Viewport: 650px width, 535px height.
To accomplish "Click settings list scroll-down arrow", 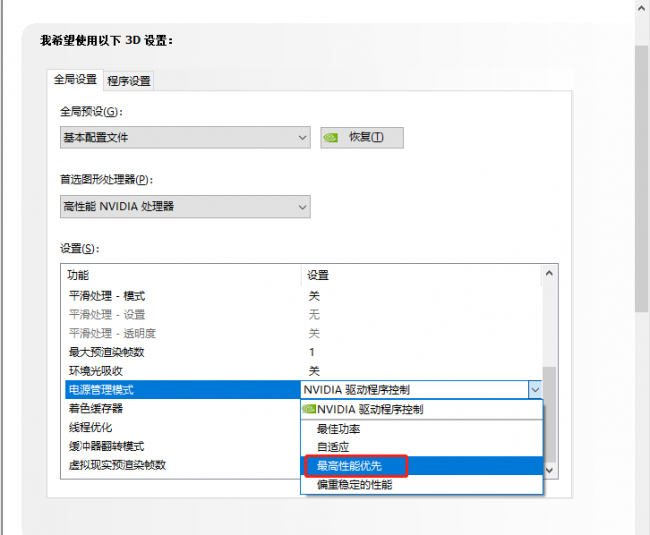I will [x=549, y=470].
